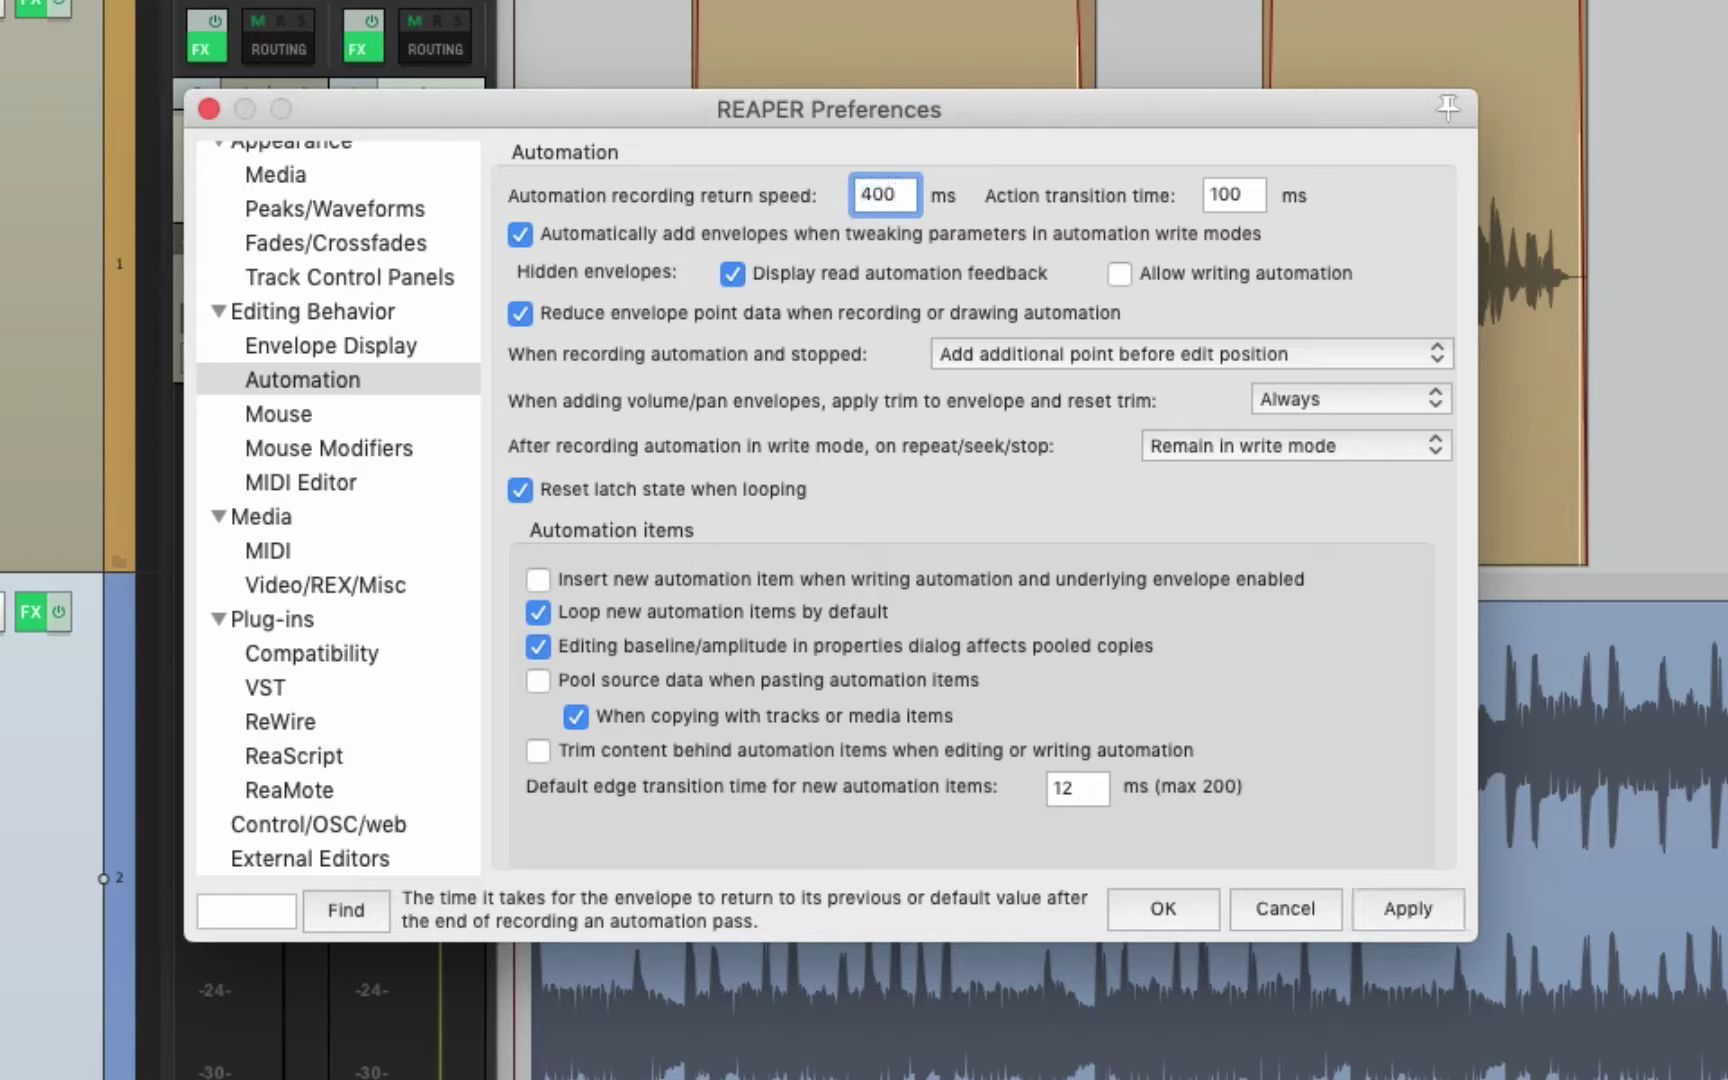1728x1080 pixels.
Task: Uncheck reset latch state when looping
Action: tap(520, 490)
